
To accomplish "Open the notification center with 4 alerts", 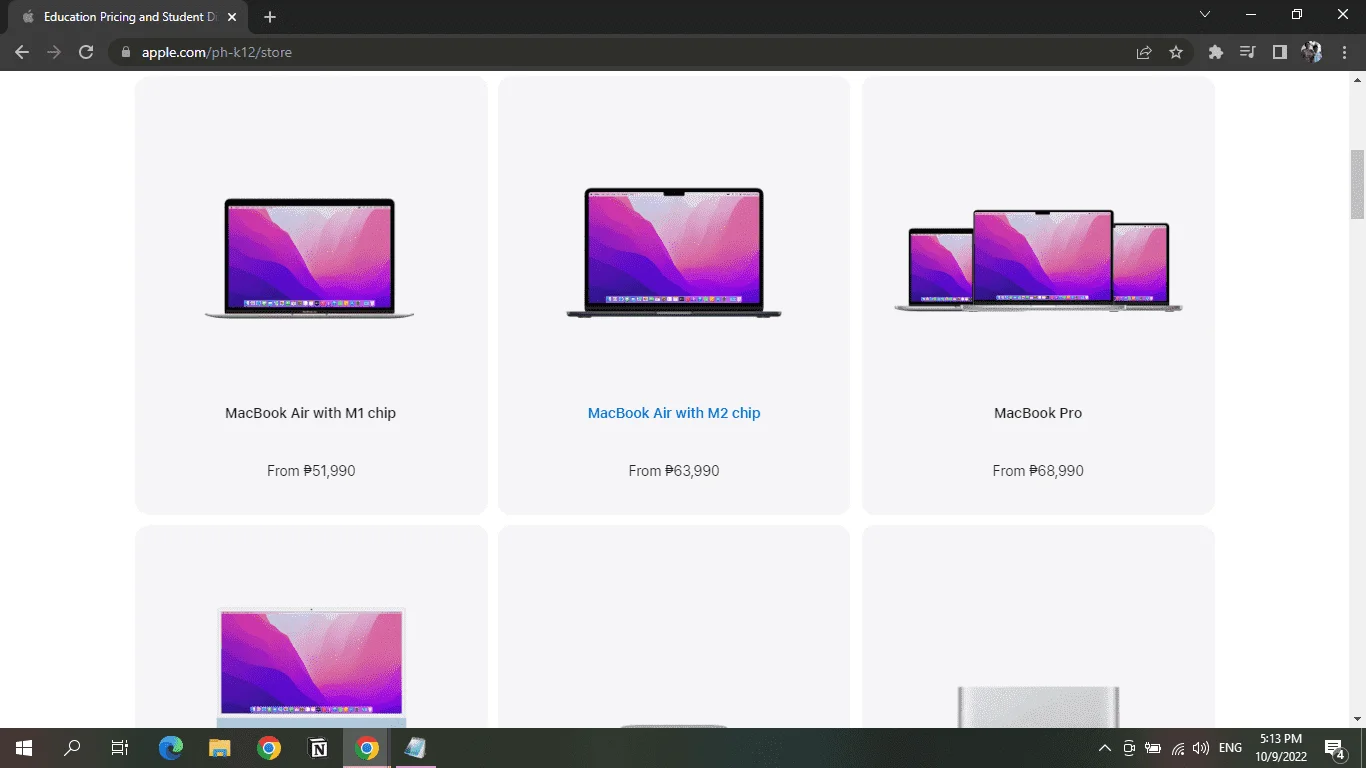I will [1334, 748].
